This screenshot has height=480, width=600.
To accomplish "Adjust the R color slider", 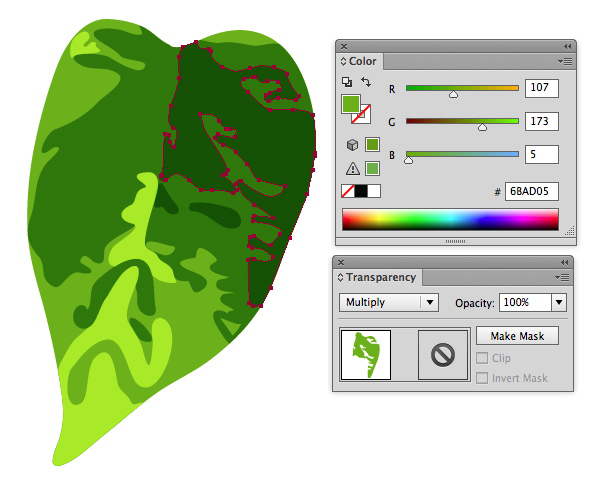I will [x=453, y=94].
